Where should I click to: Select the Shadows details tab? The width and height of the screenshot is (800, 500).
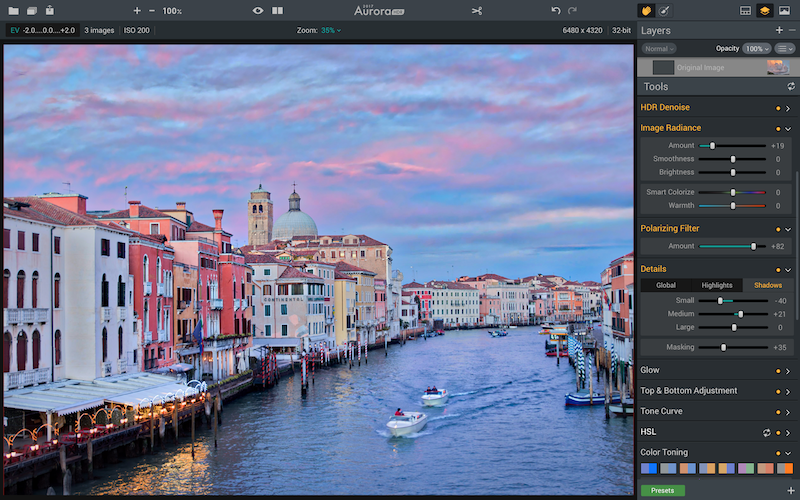click(x=768, y=285)
